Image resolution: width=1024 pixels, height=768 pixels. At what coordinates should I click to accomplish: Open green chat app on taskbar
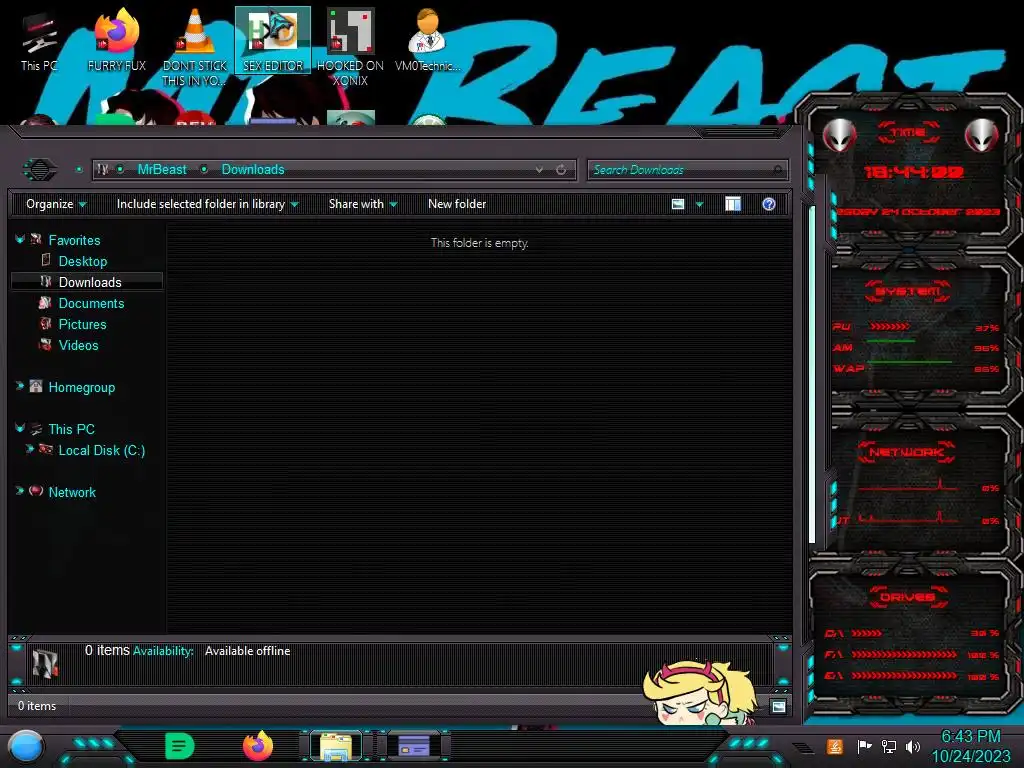click(179, 746)
